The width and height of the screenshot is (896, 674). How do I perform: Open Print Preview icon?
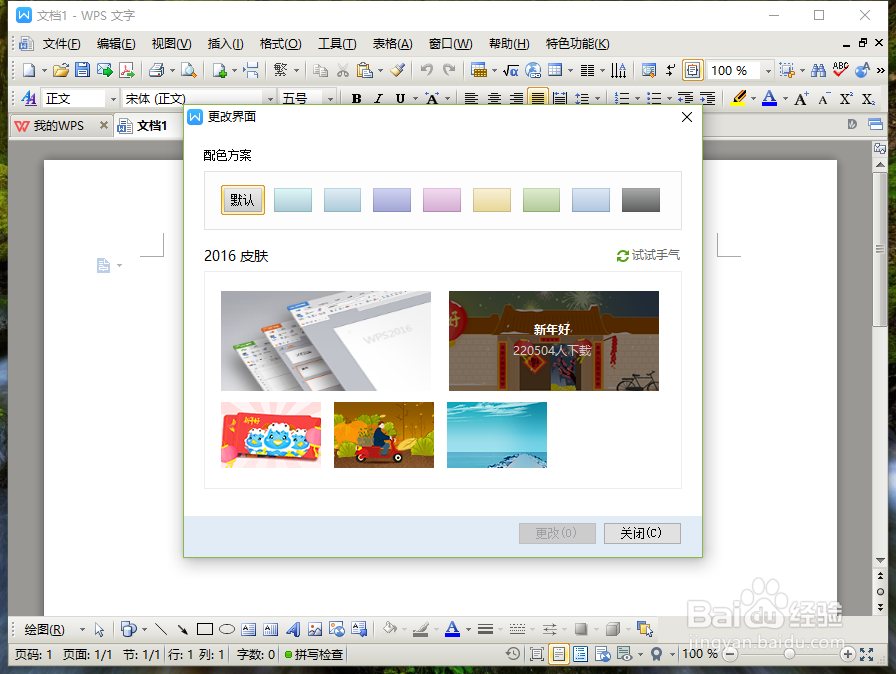click(189, 70)
